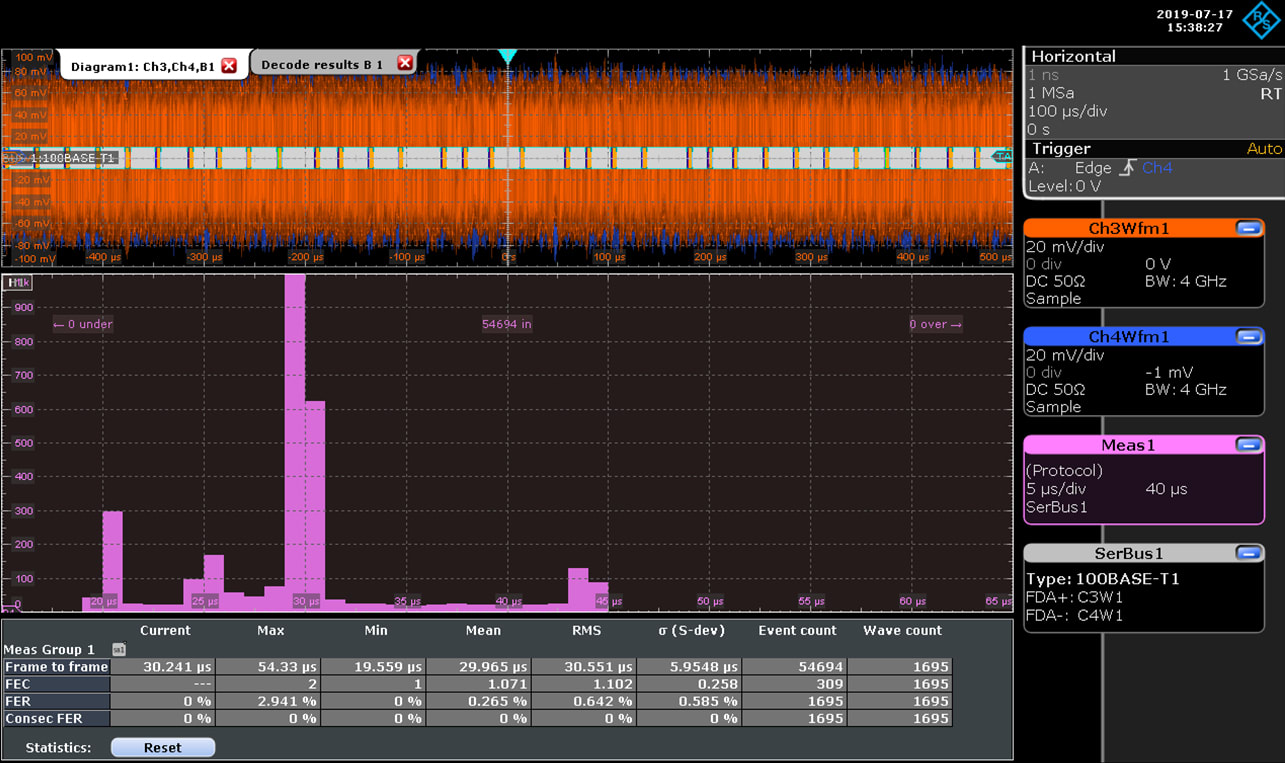Click the 40 µs value in Meas1
The height and width of the screenshot is (763, 1285).
point(1166,489)
